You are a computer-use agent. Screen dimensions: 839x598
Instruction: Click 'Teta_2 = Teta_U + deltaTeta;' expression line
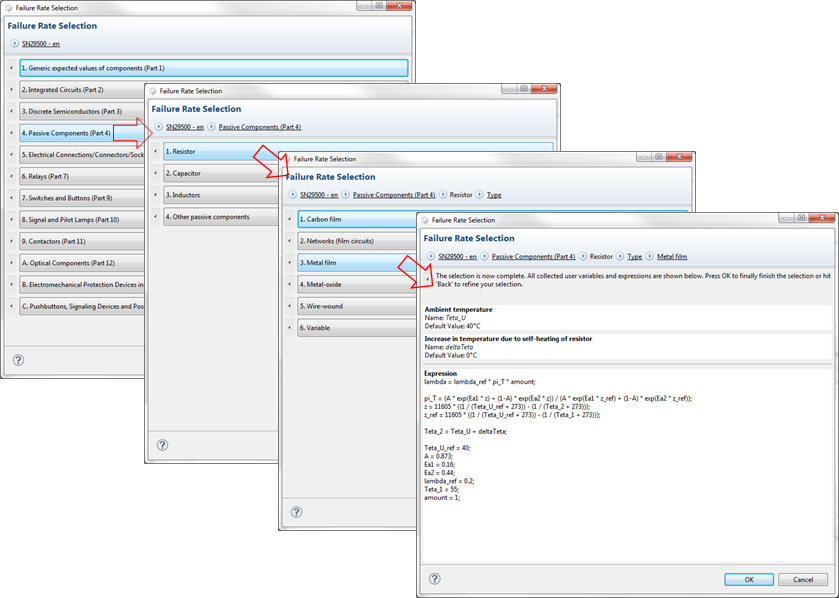465,432
